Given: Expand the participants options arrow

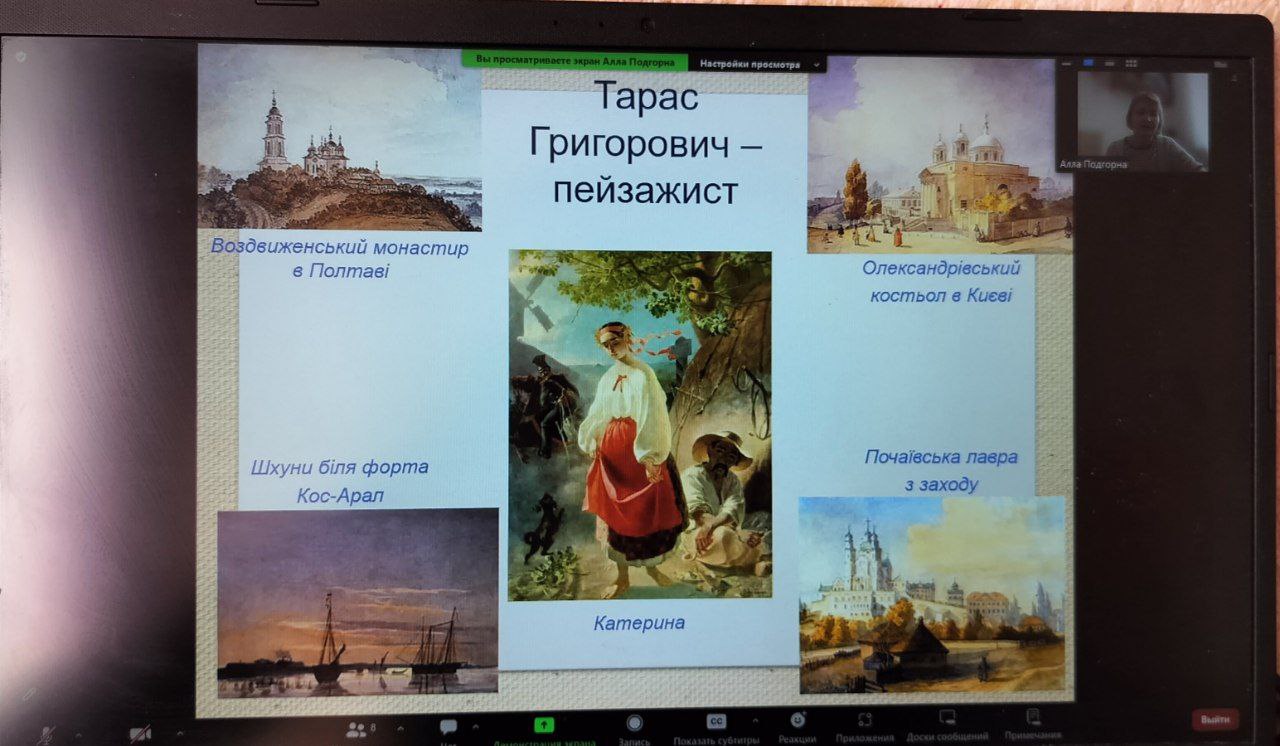Looking at the screenshot, I should point(400,727).
